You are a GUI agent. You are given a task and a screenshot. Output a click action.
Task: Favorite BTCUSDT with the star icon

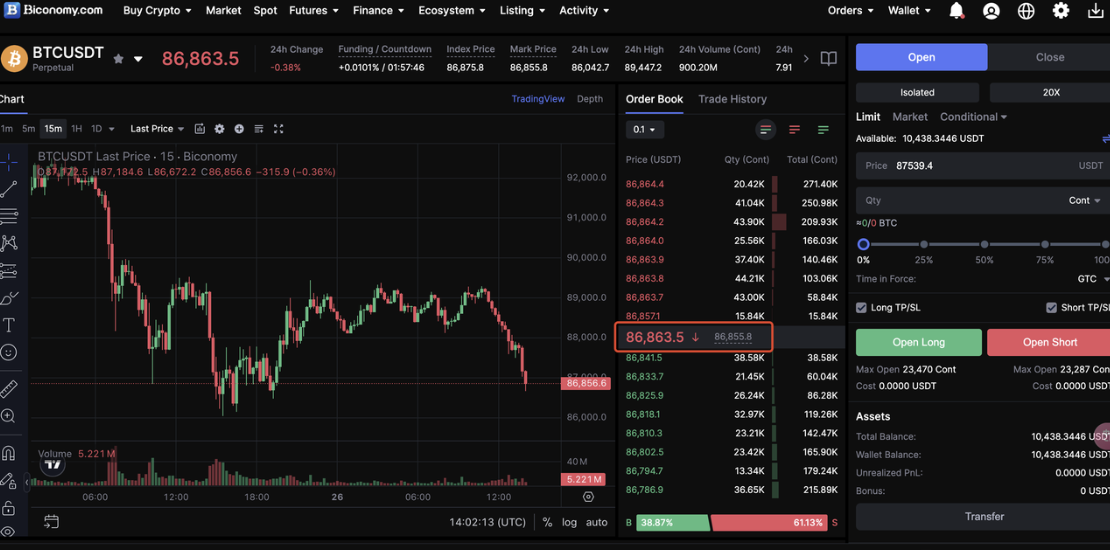point(119,59)
